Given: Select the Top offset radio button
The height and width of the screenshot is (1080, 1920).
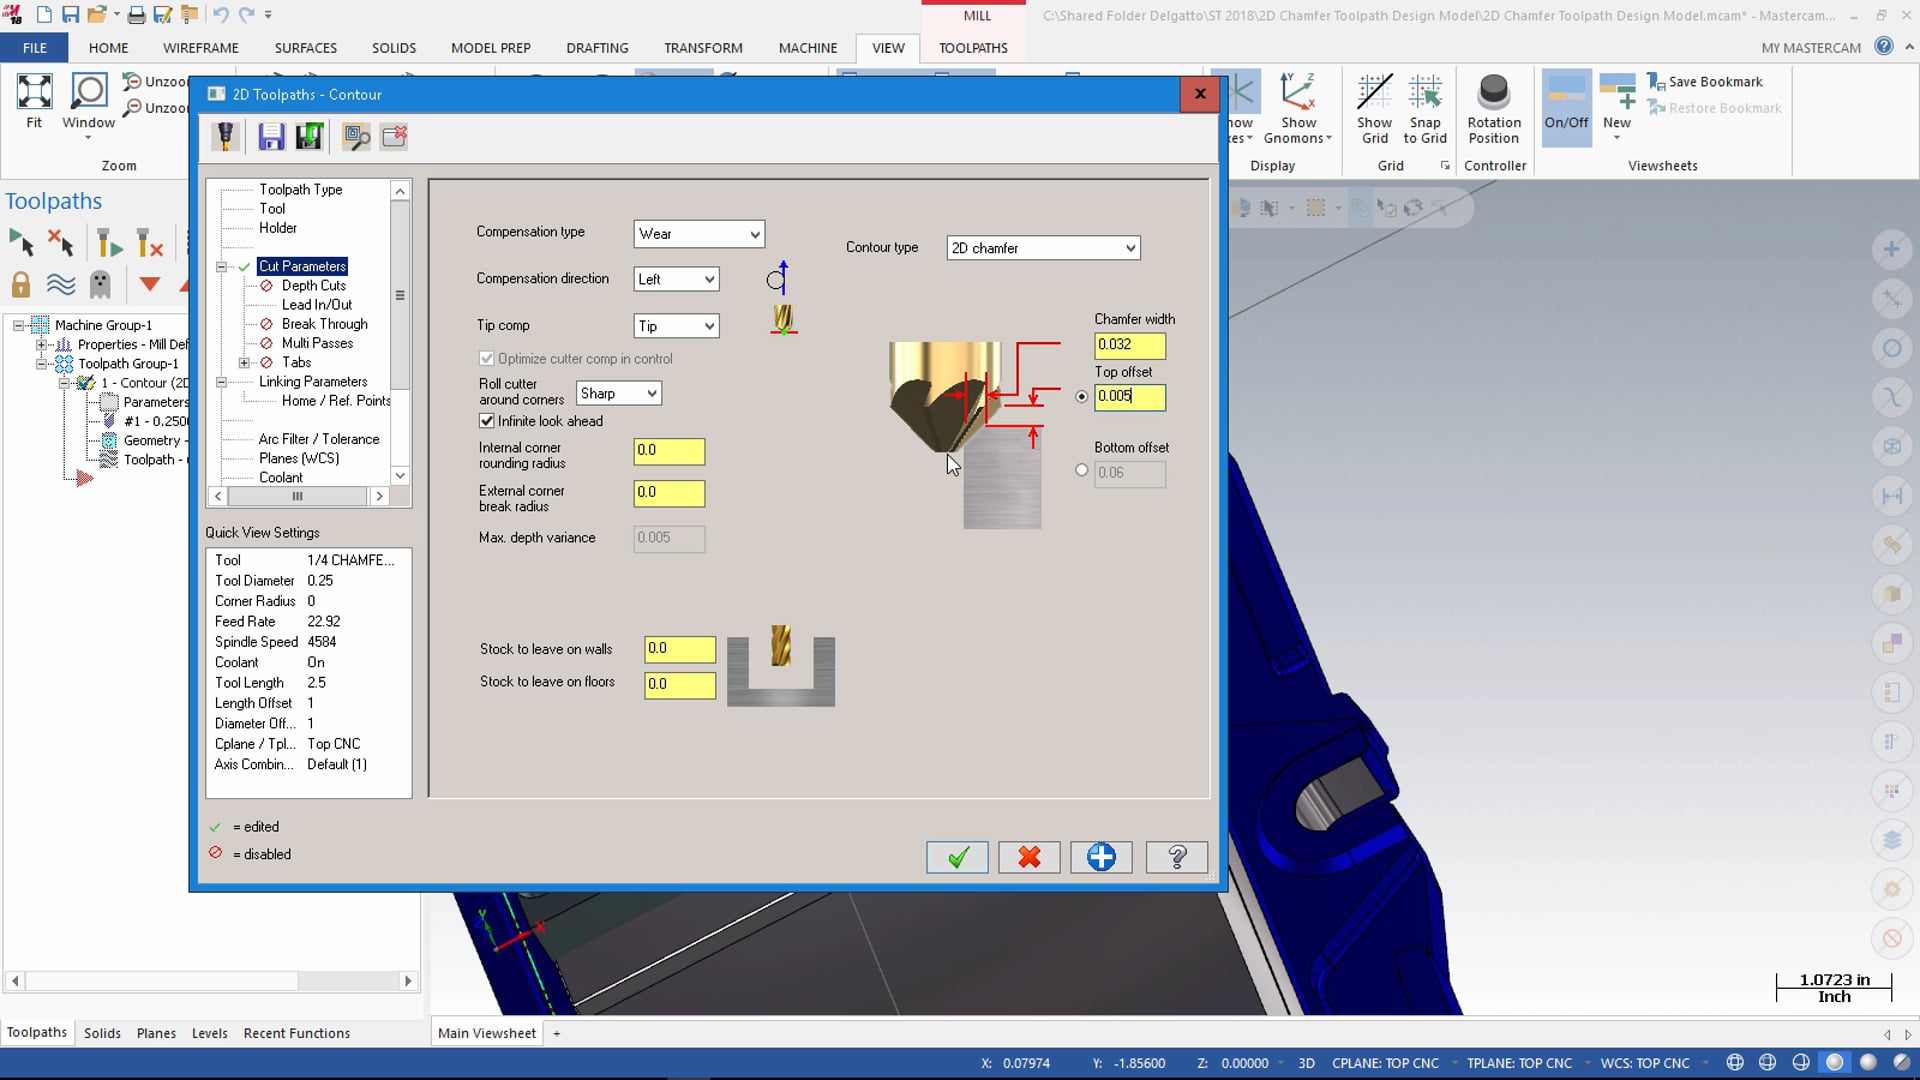Looking at the screenshot, I should tap(1083, 396).
